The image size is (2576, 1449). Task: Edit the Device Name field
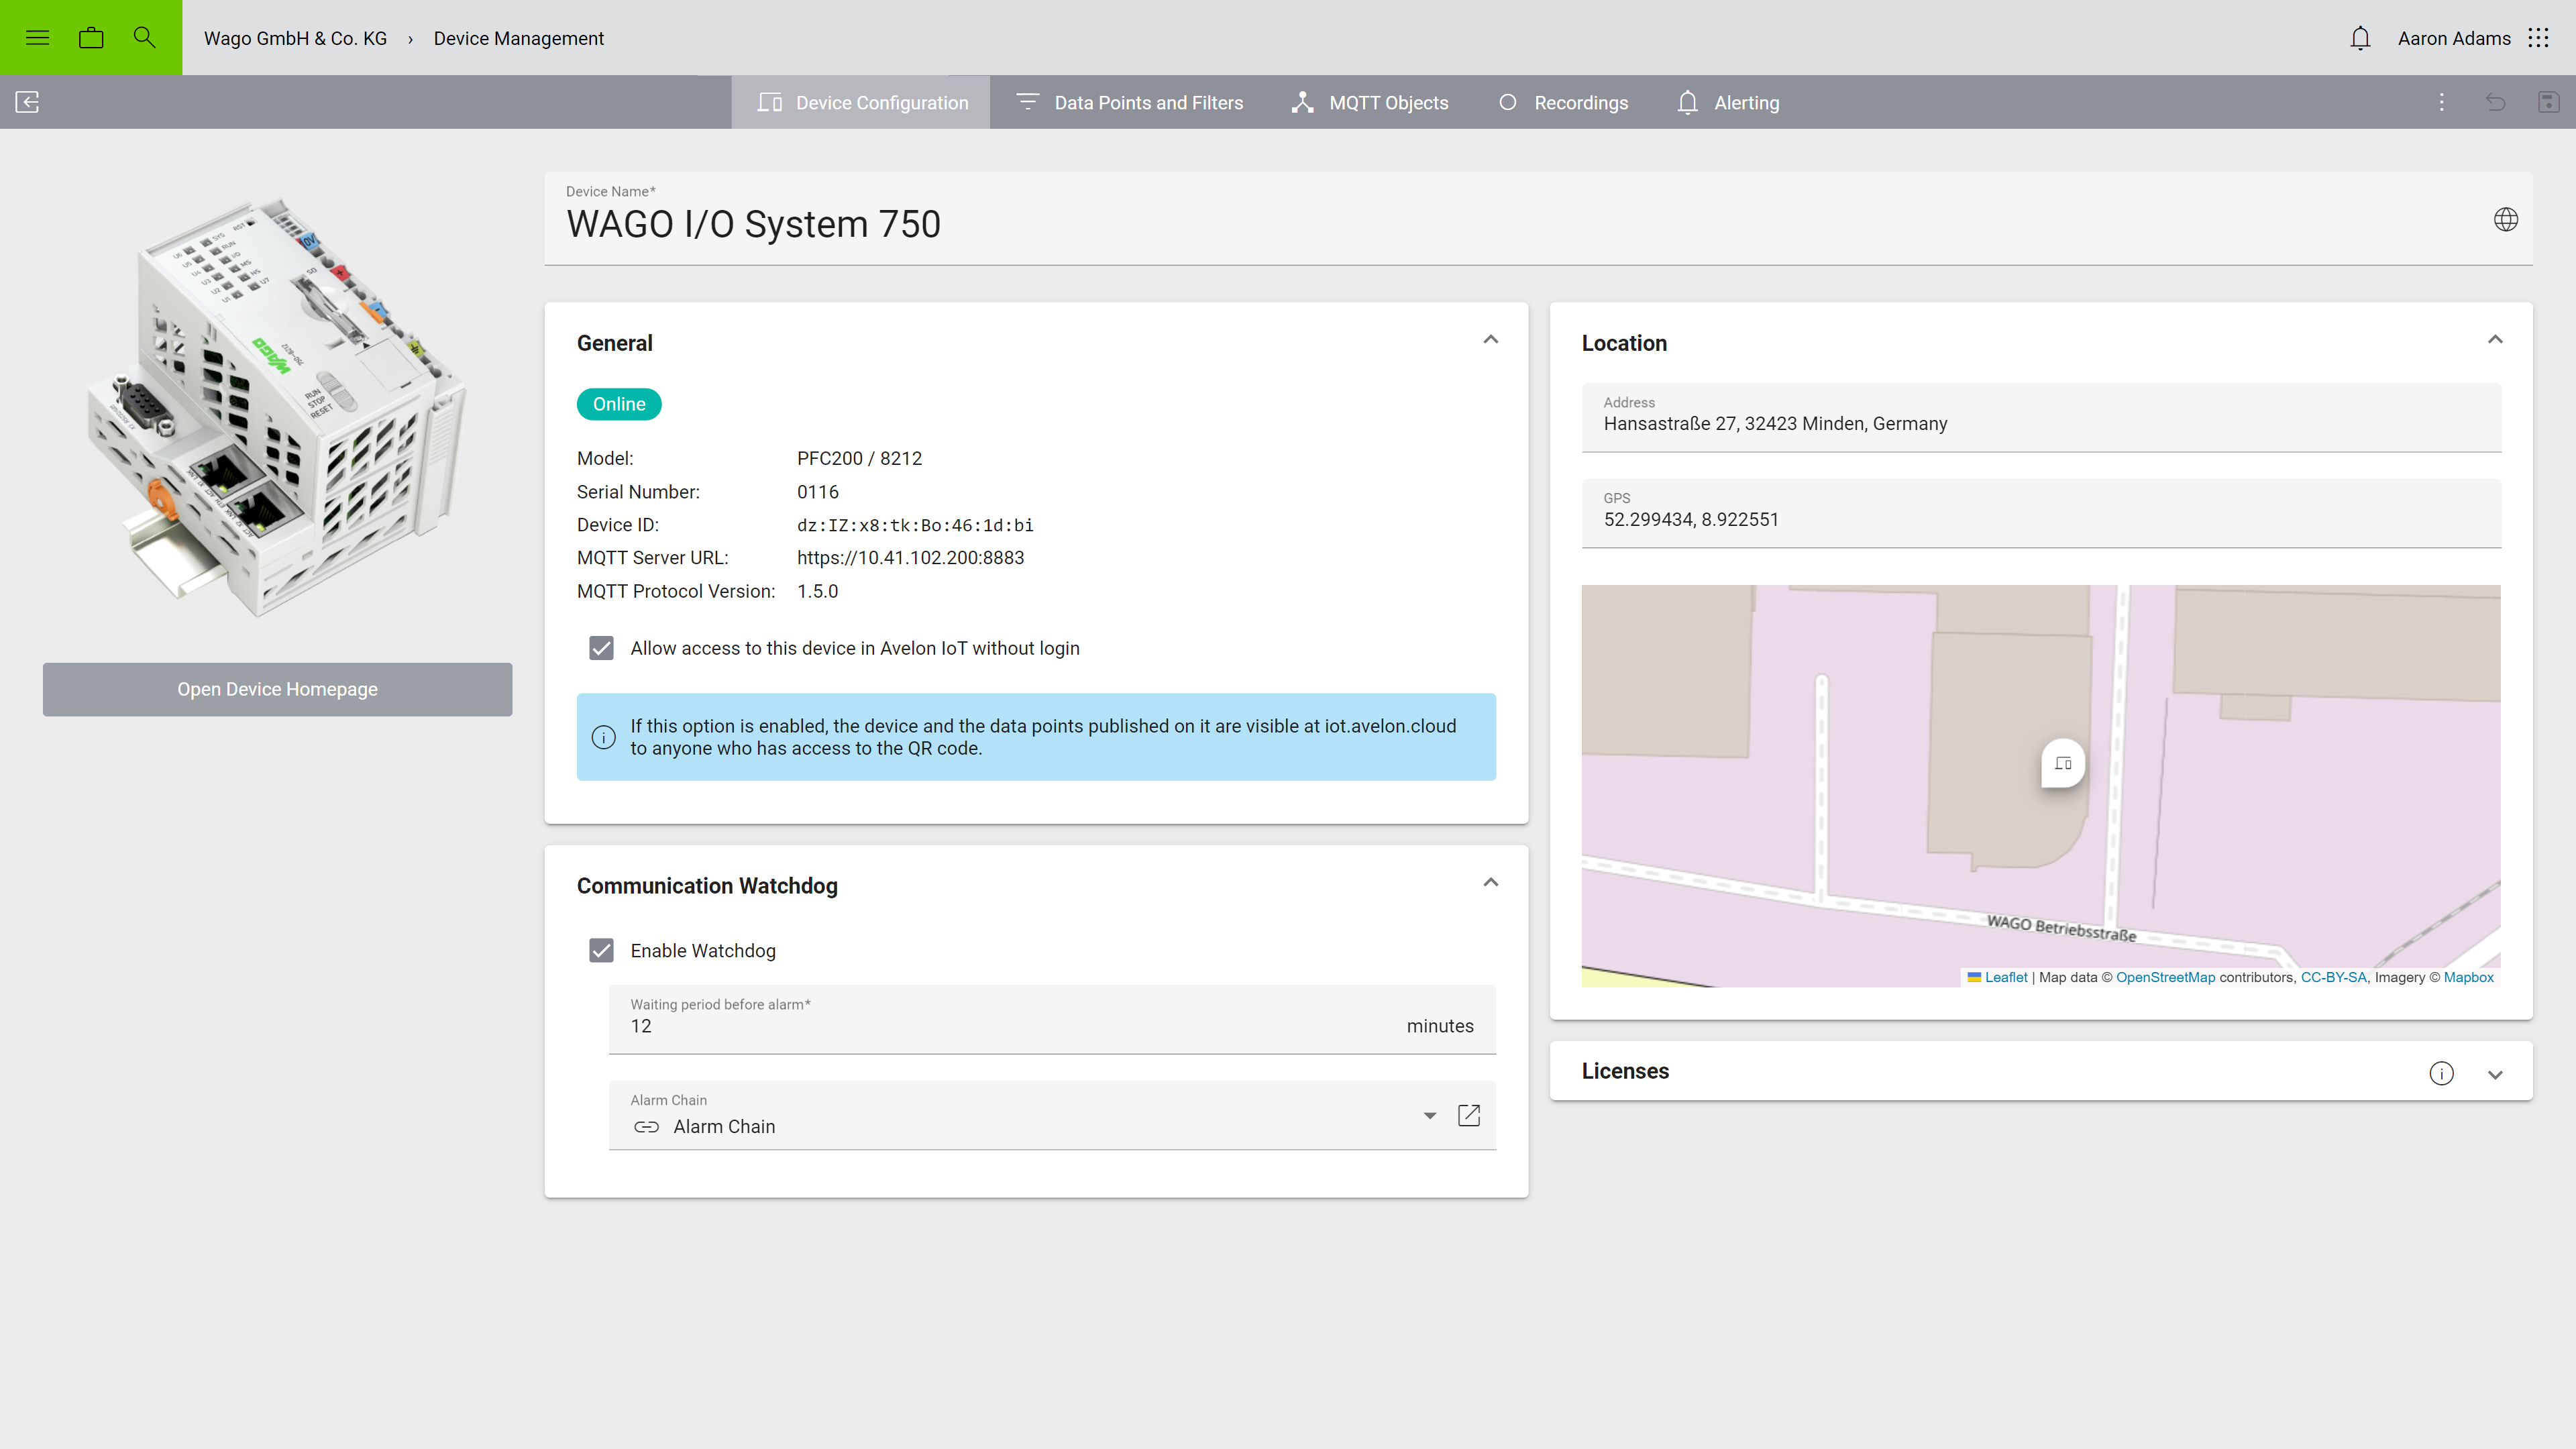click(x=1538, y=218)
